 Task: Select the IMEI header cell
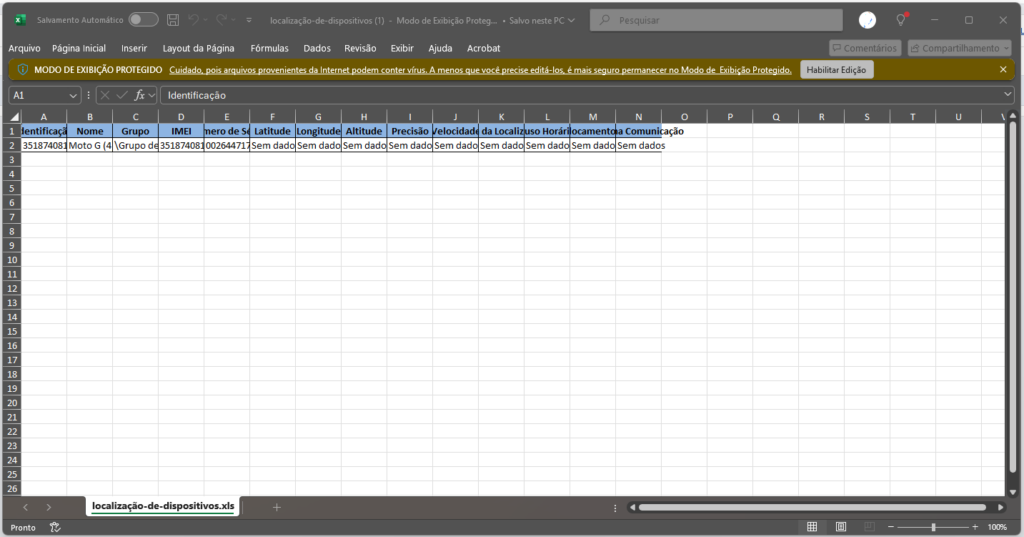pos(181,131)
